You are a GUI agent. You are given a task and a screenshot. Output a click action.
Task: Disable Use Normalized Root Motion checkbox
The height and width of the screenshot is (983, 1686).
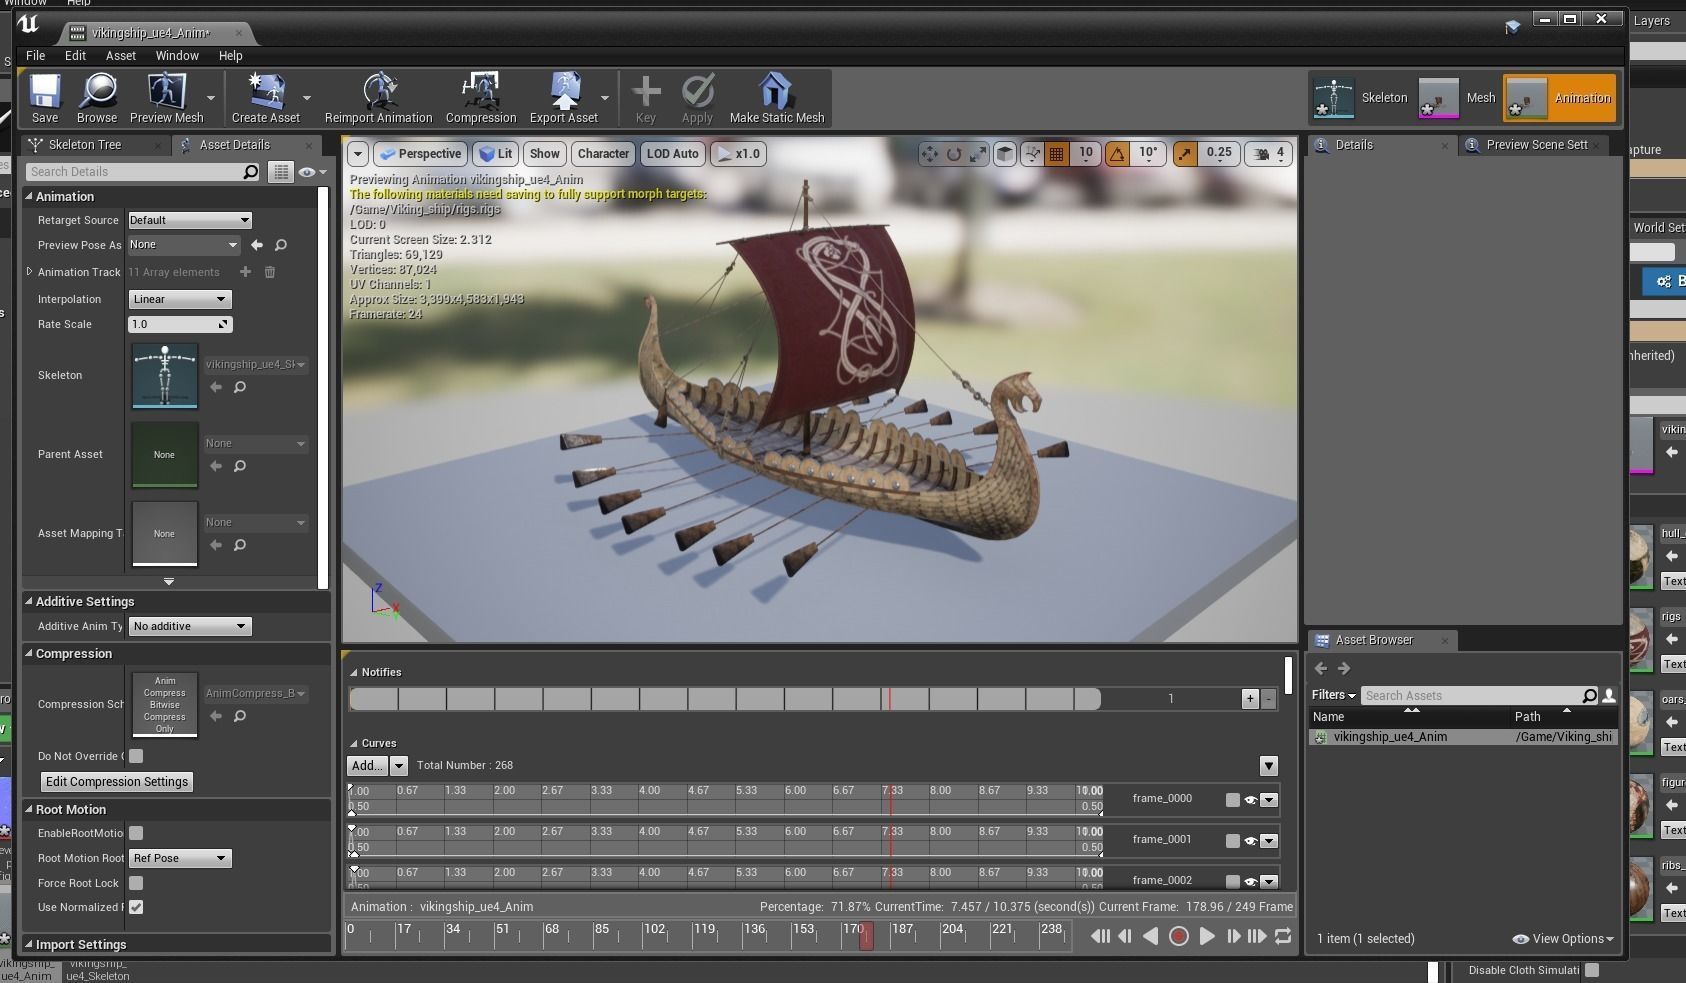(136, 907)
